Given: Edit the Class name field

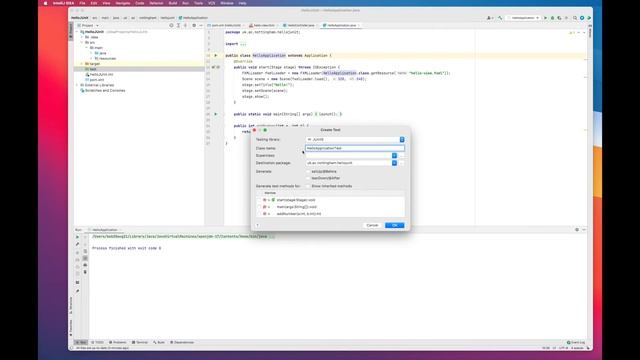Looking at the screenshot, I should pos(355,148).
